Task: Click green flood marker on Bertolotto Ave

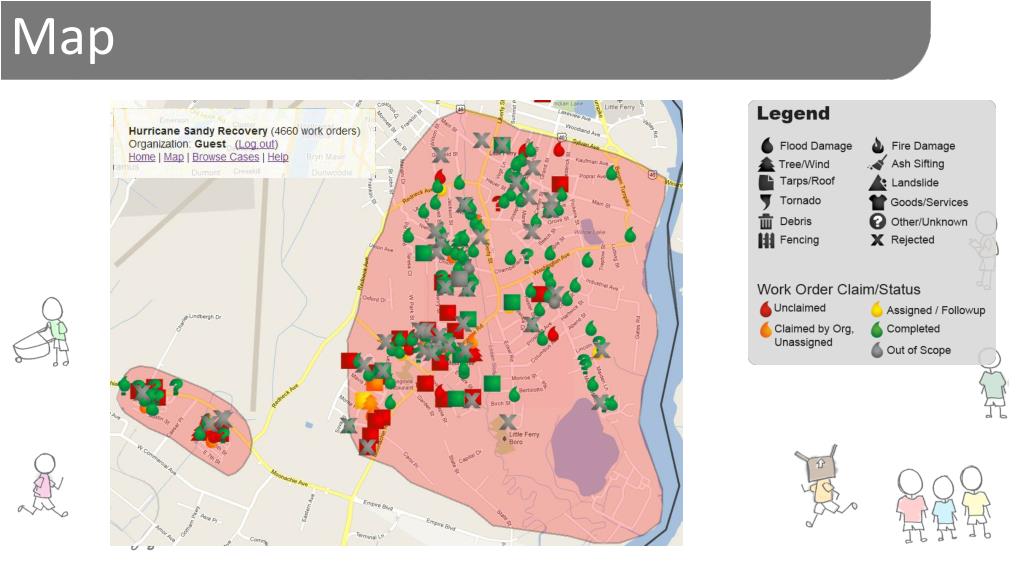Action: point(515,394)
